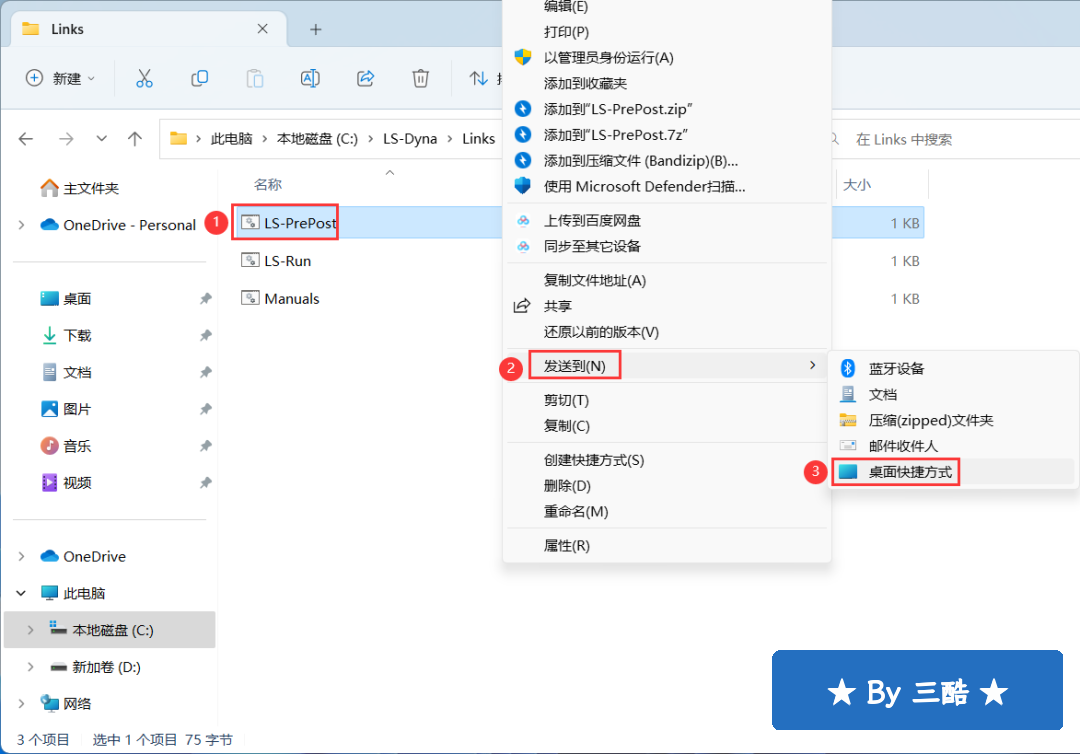The height and width of the screenshot is (754, 1080).
Task: Select the LS-PrePost shortcut file
Action: click(289, 223)
